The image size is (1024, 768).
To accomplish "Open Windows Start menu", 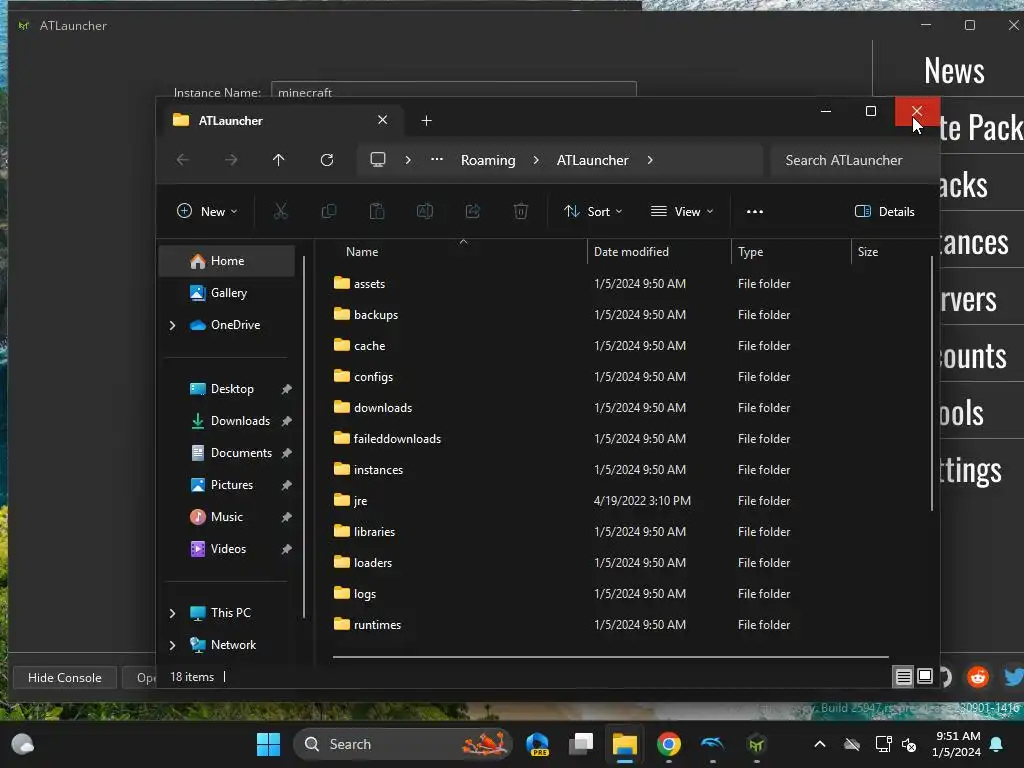I will pos(268,744).
